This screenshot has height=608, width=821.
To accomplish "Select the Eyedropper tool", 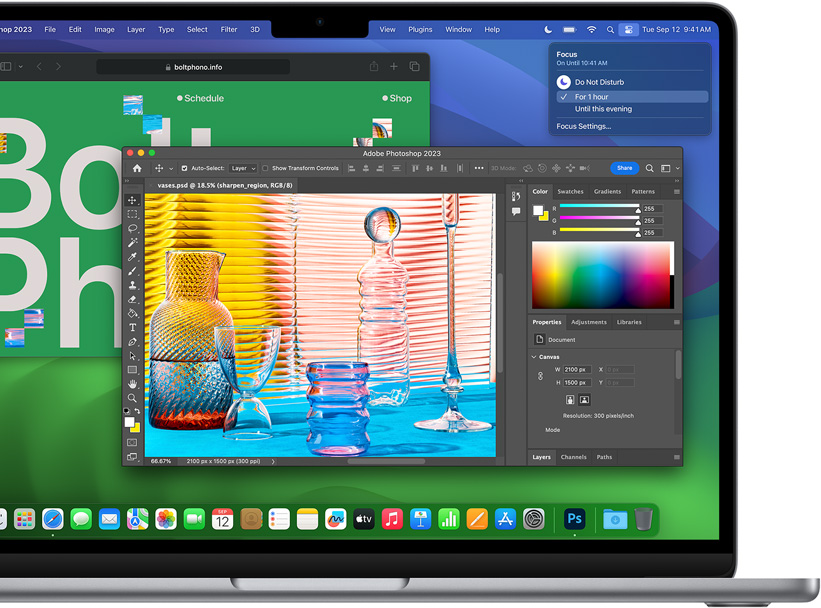I will [x=132, y=257].
